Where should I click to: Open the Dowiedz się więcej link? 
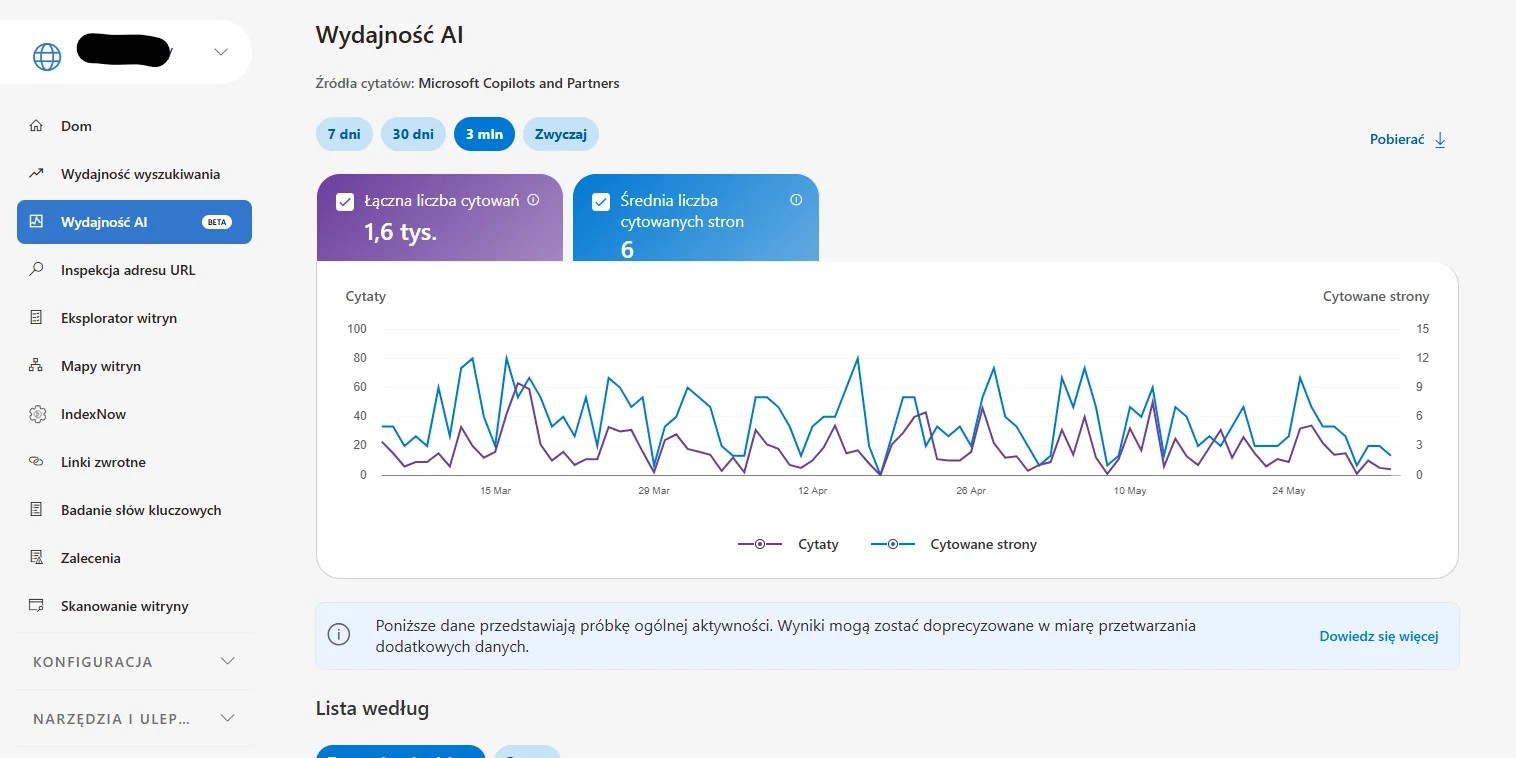click(1379, 636)
